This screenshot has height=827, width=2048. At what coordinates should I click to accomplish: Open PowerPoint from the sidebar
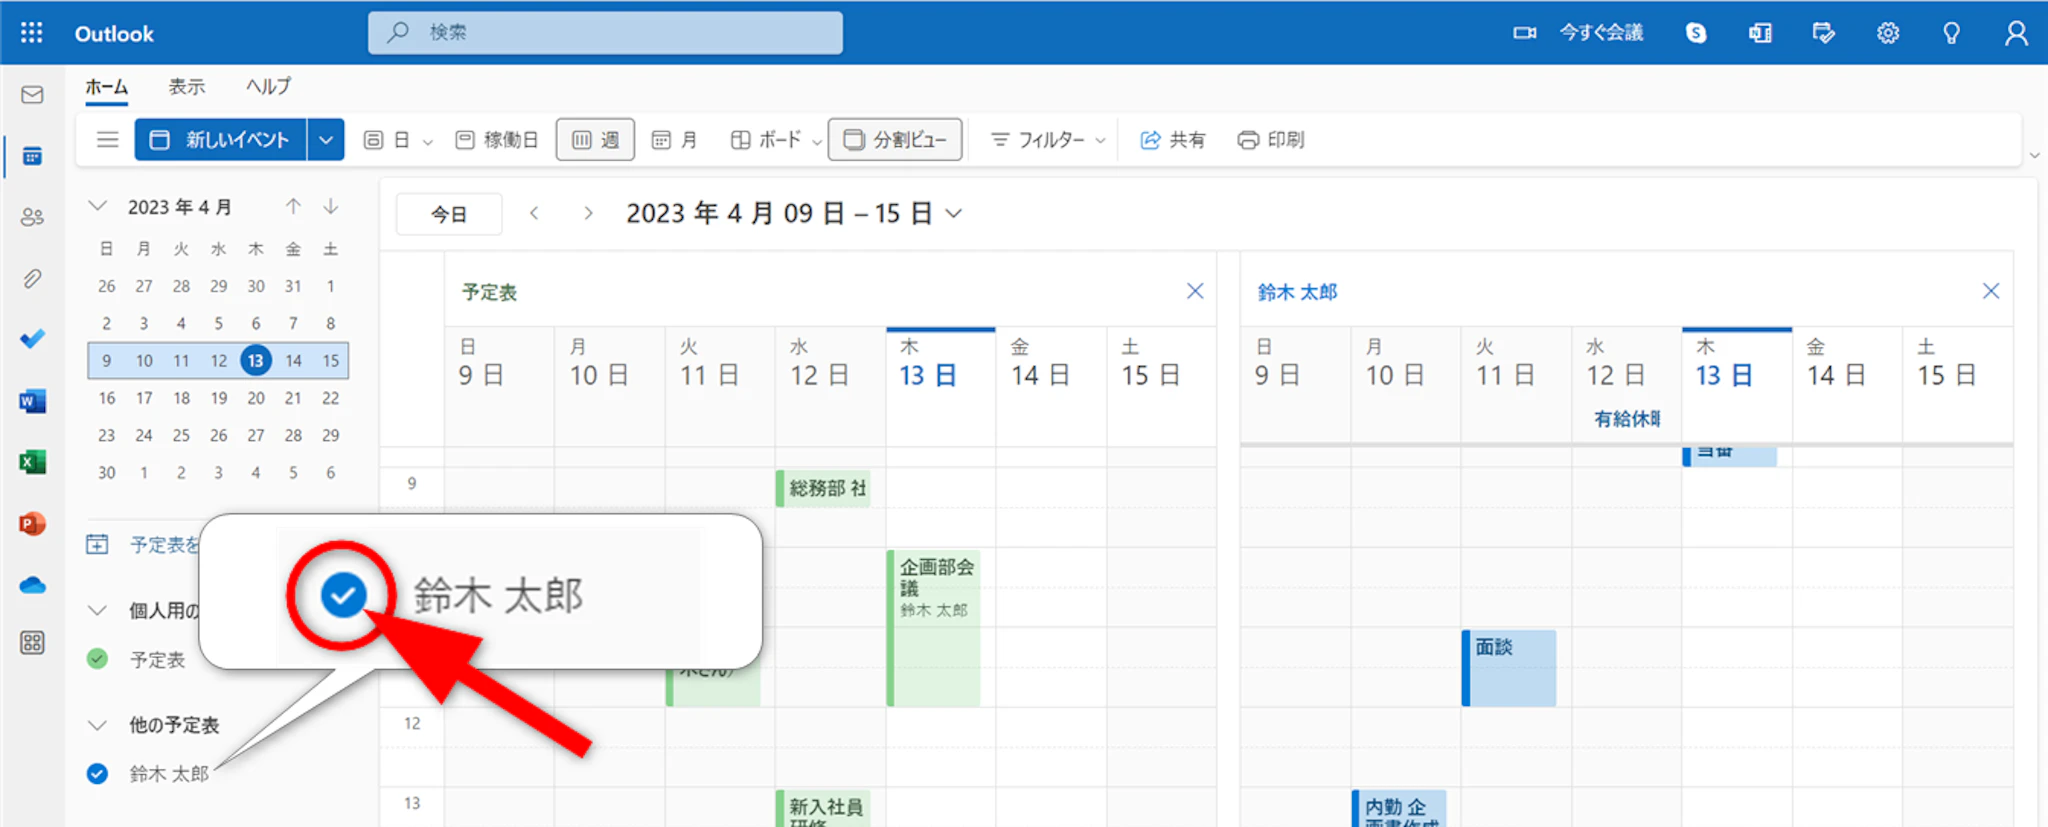pos(32,524)
